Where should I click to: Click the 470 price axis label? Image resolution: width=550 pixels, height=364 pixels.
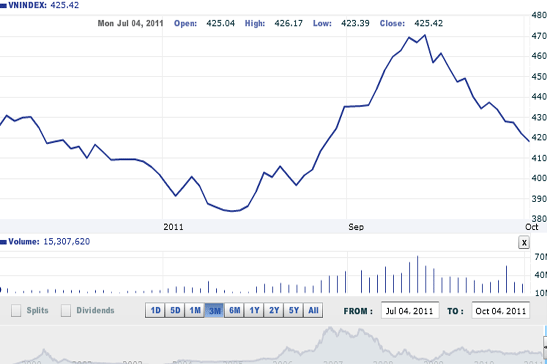(x=539, y=36)
